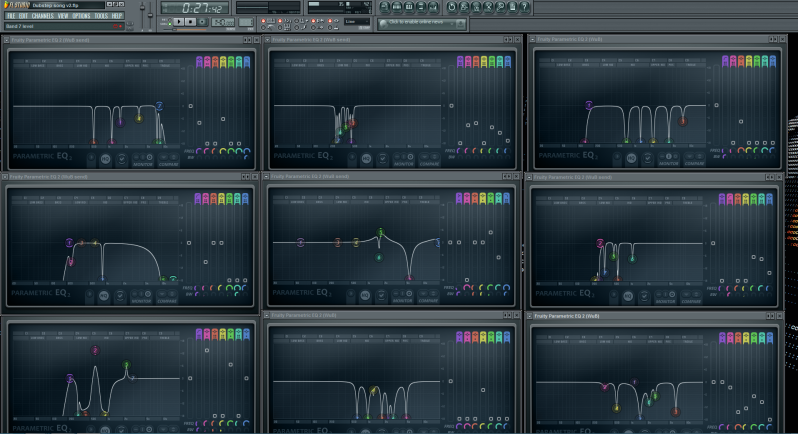798x434 pixels.
Task: Select blue band 7 type icon, top-left EQ
Action: (247, 62)
